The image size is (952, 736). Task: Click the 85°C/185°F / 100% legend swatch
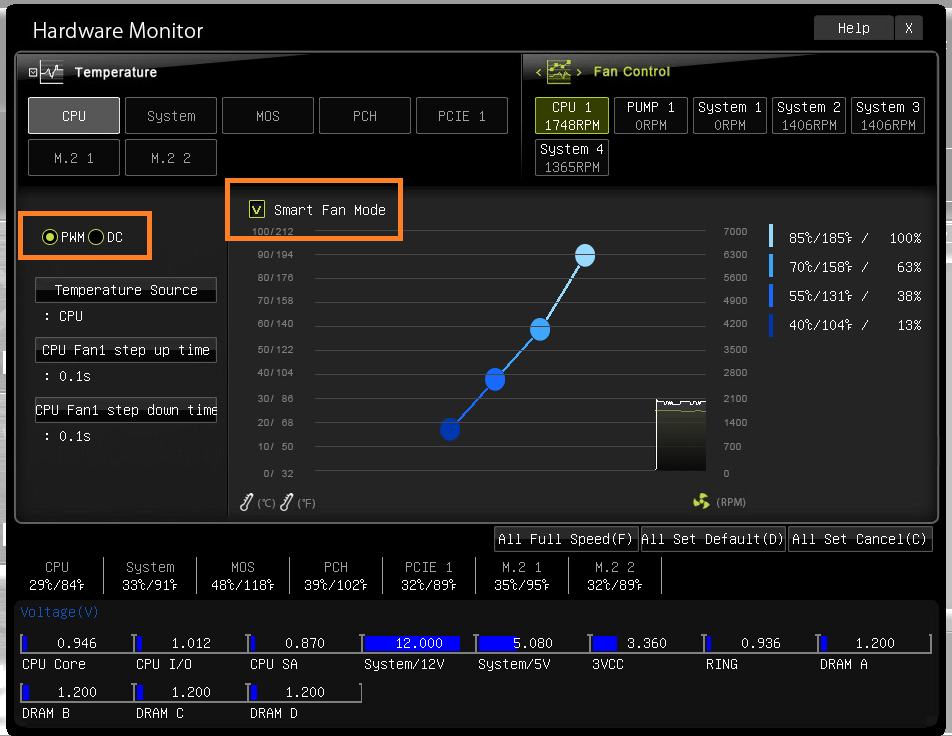(x=771, y=236)
